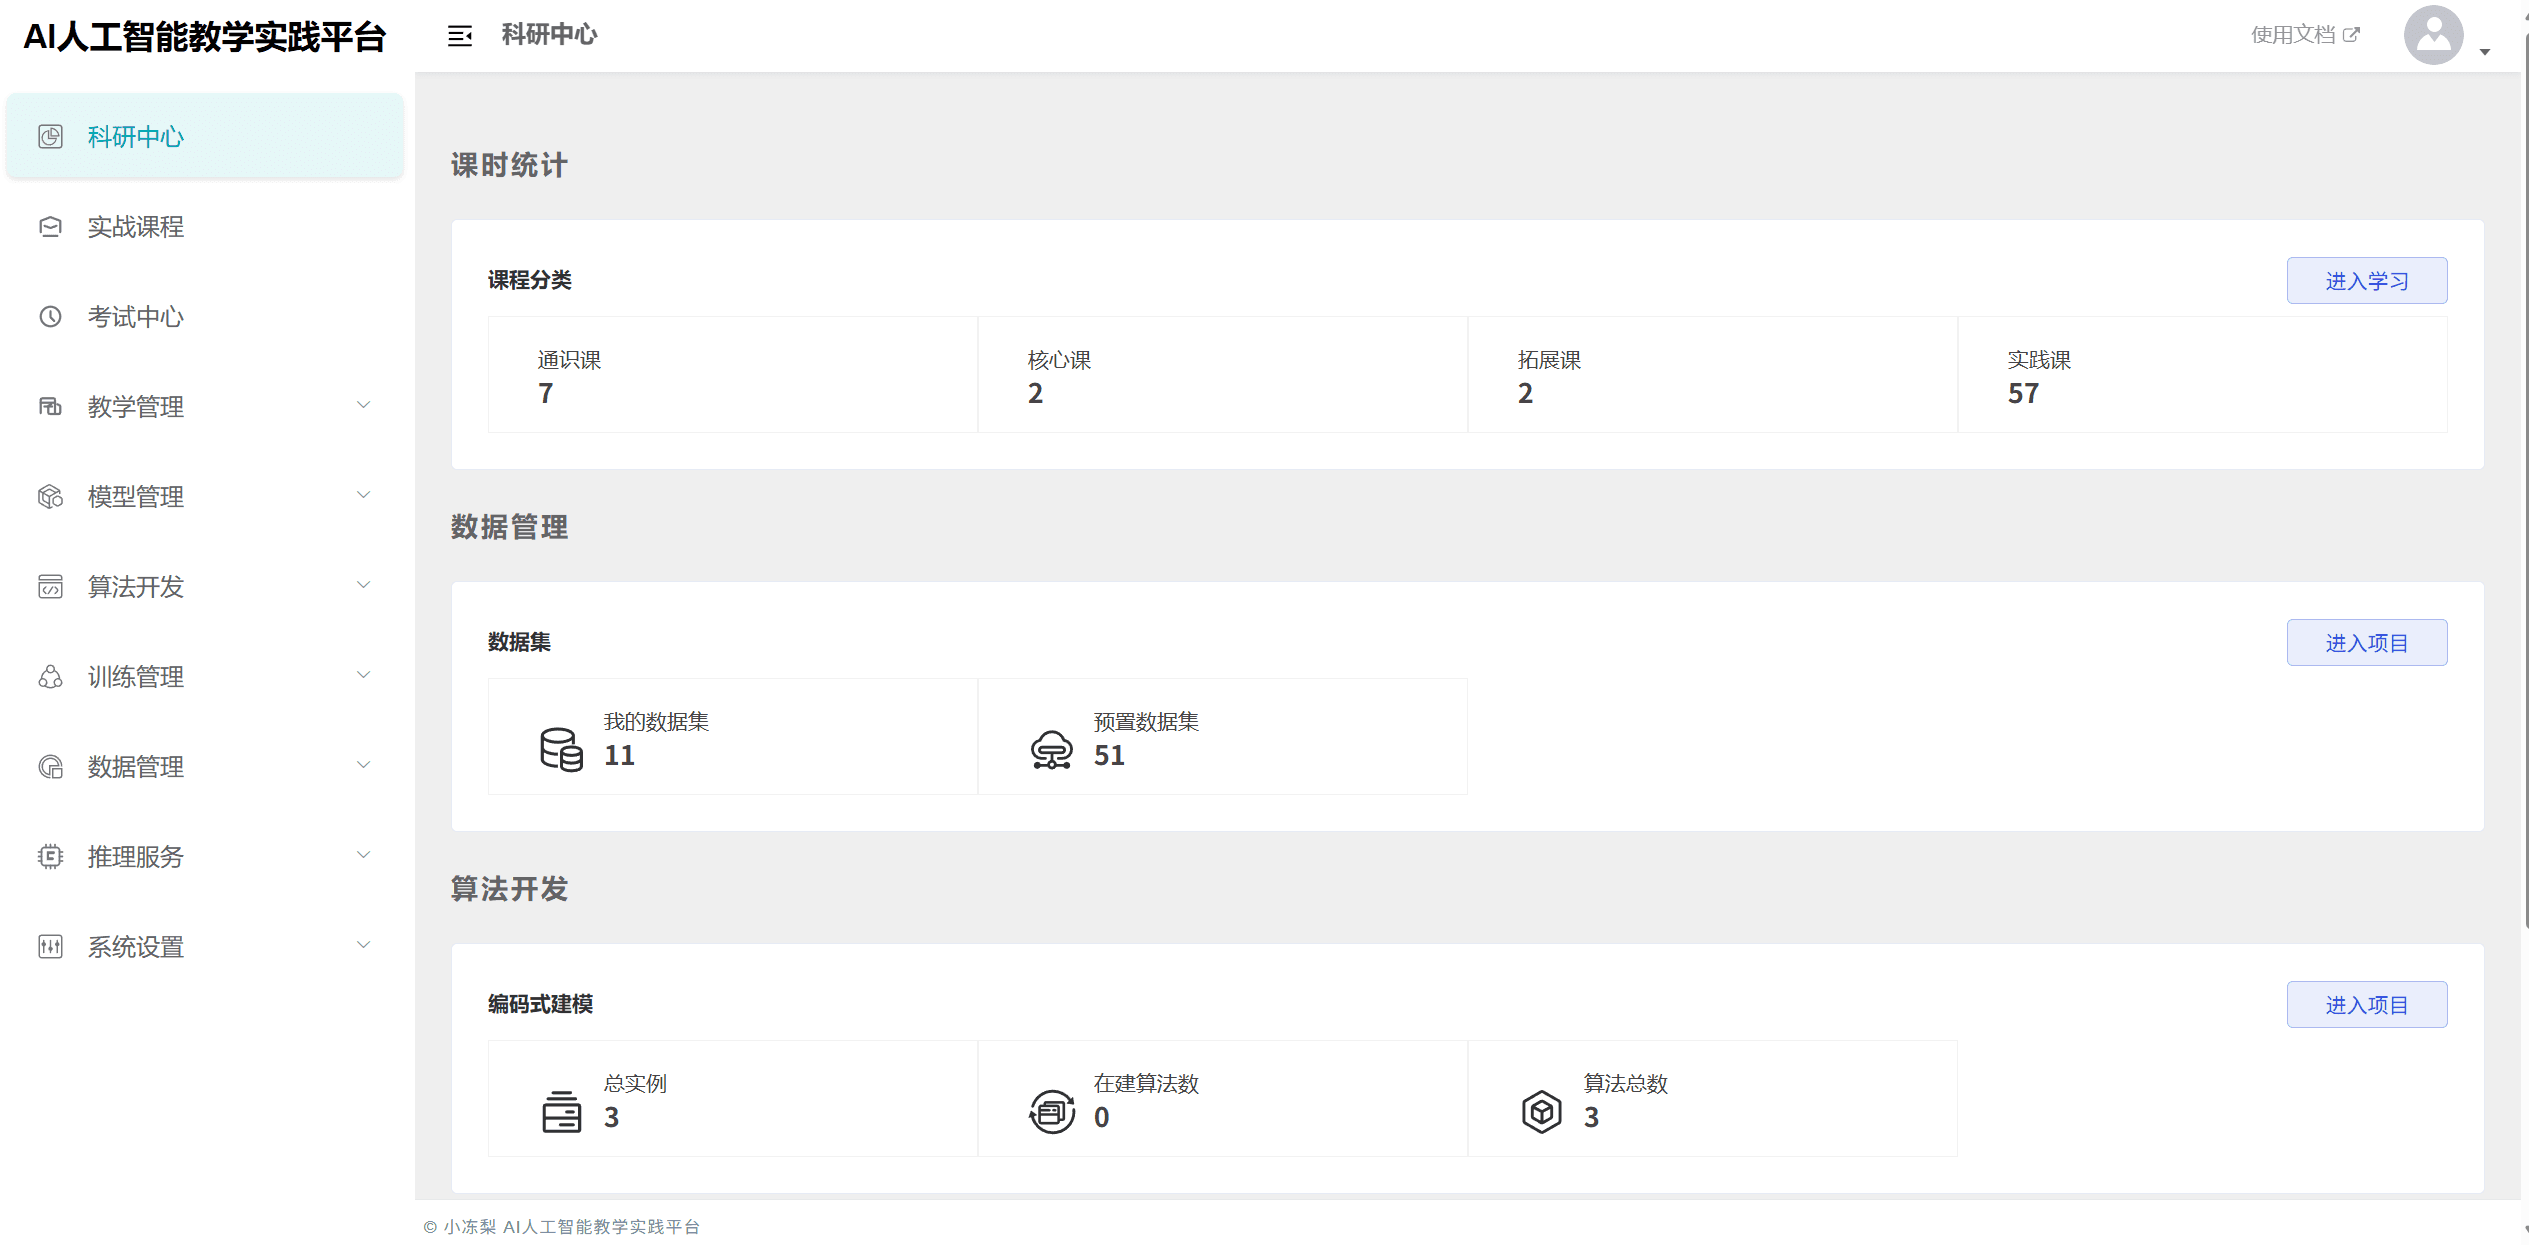Click the 实战课程 sidebar icon

click(x=50, y=227)
